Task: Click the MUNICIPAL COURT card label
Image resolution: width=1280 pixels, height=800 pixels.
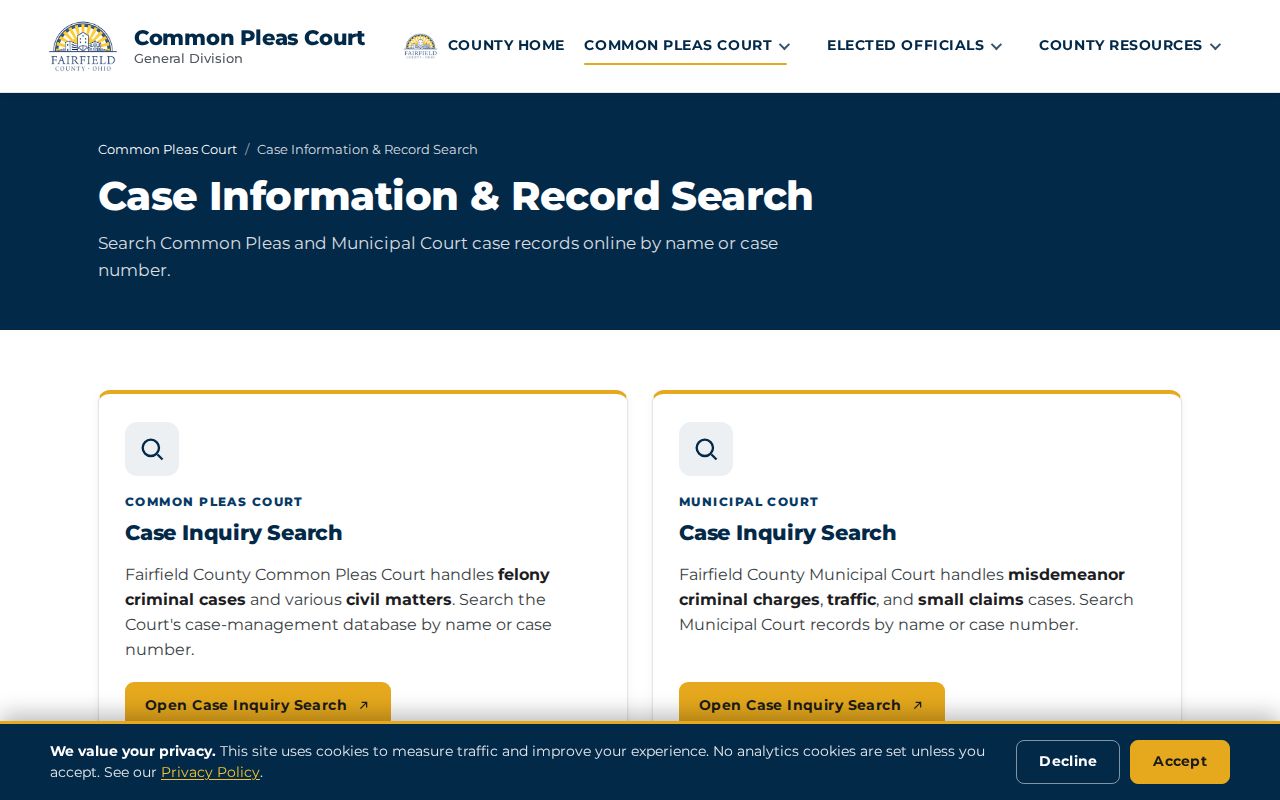Action: pyautogui.click(x=749, y=502)
